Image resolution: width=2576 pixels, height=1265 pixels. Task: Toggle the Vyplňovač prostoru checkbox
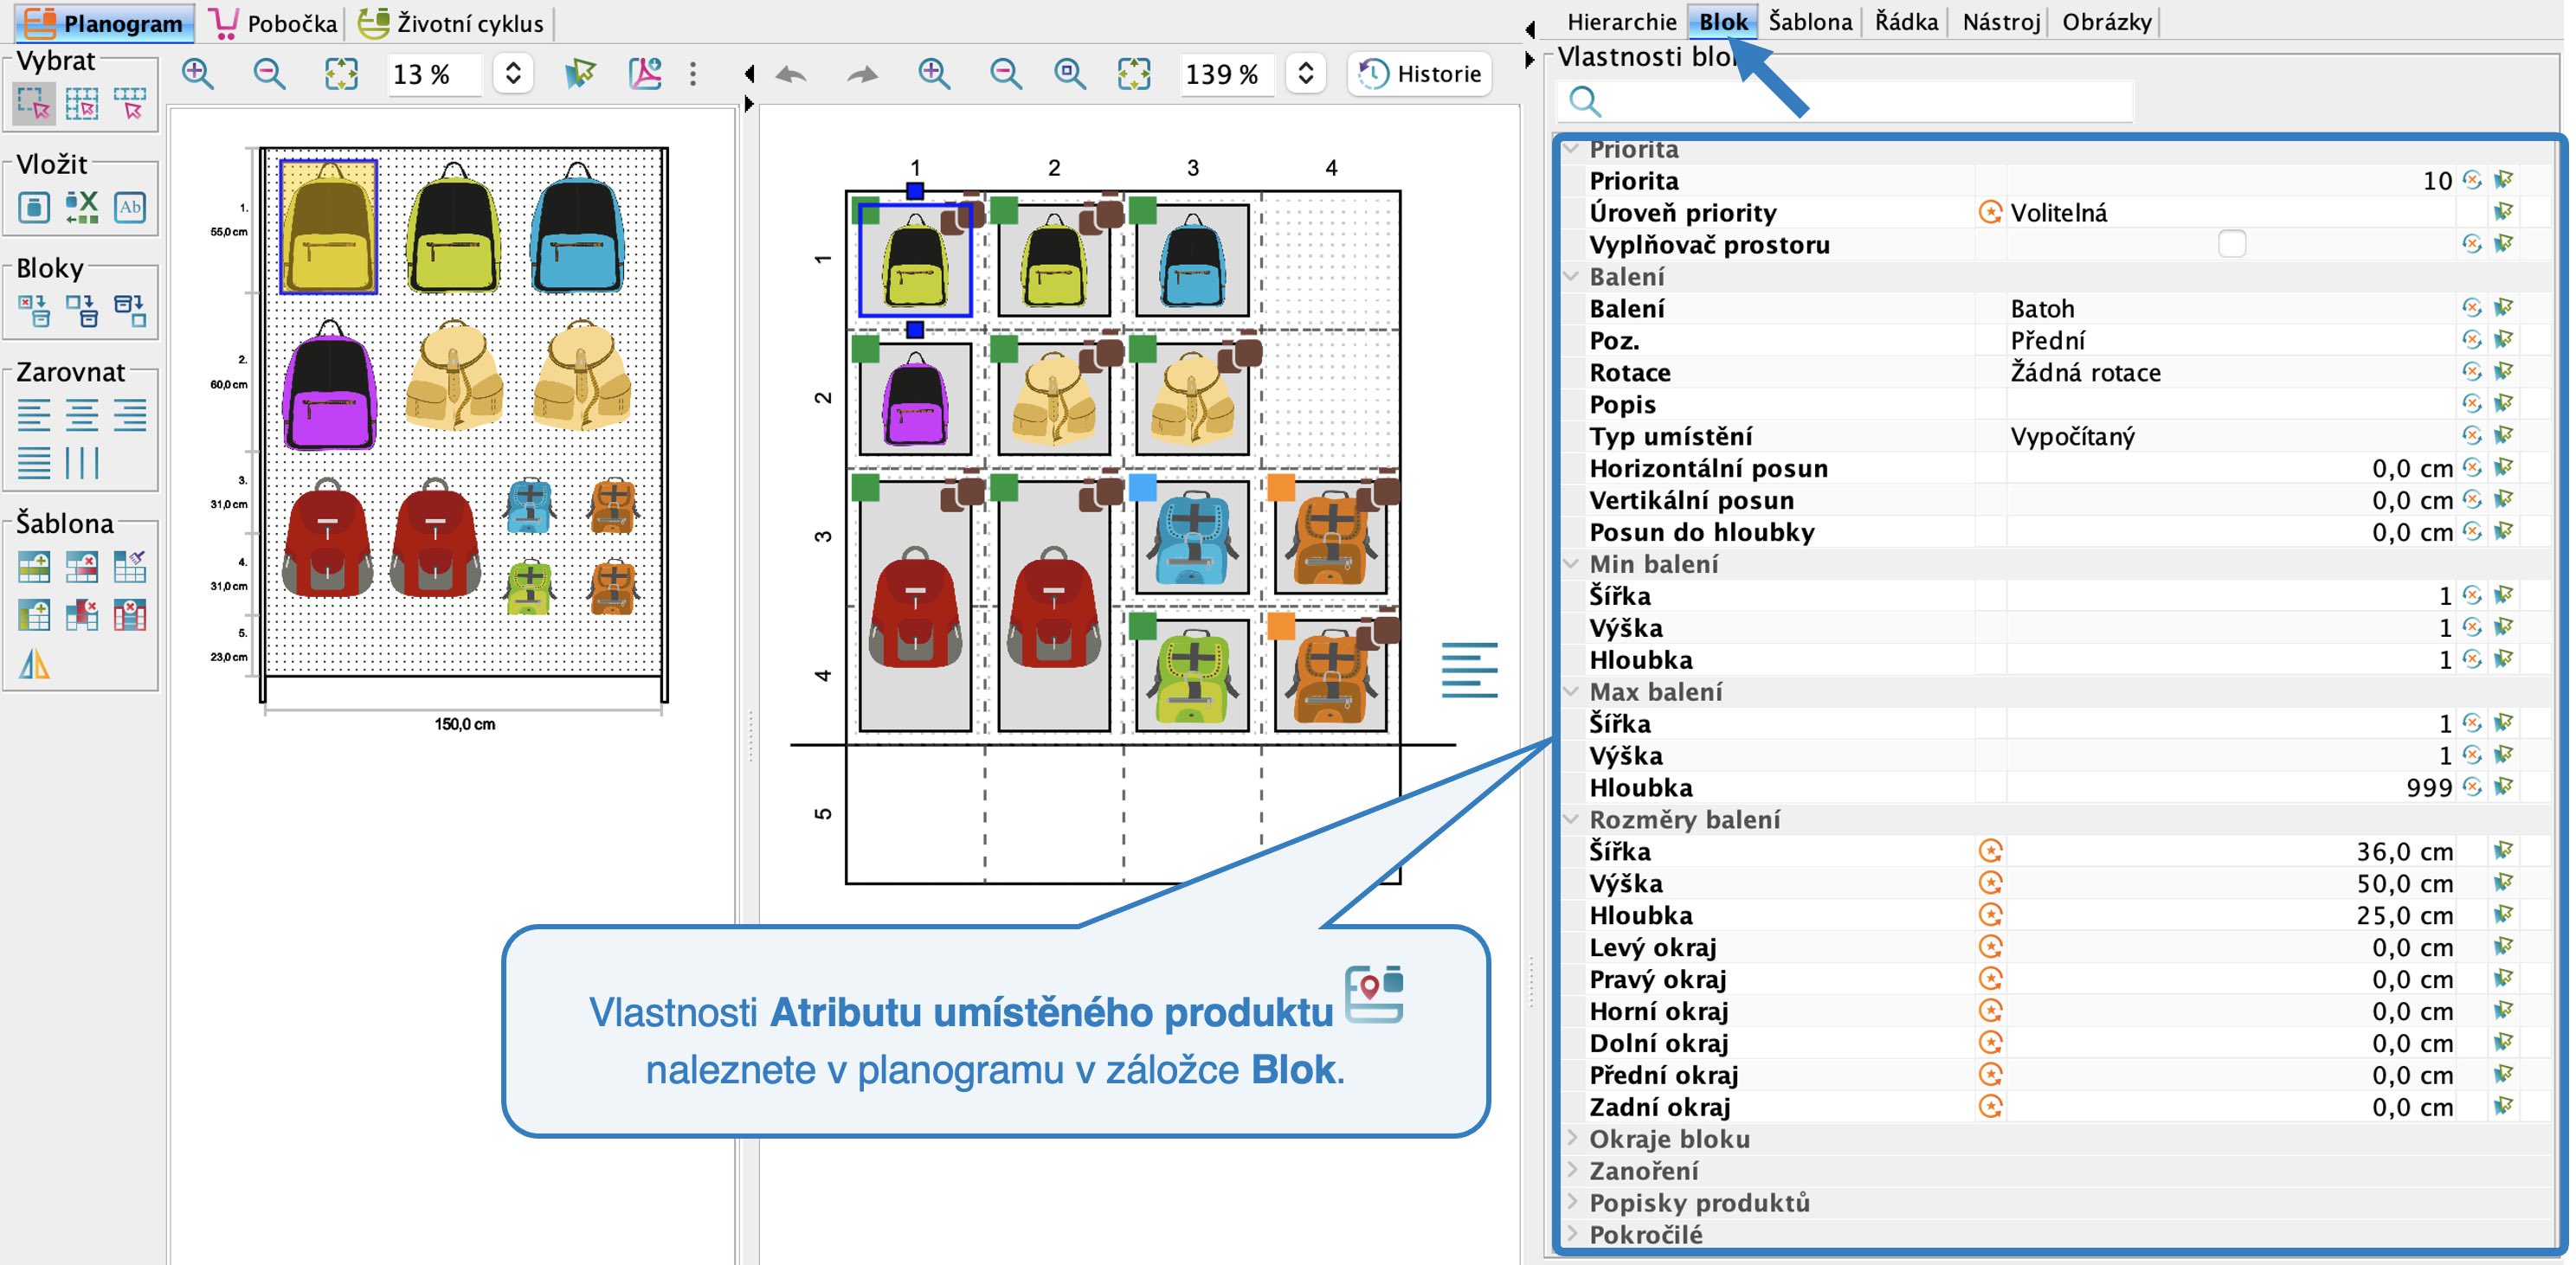pyautogui.click(x=2232, y=244)
